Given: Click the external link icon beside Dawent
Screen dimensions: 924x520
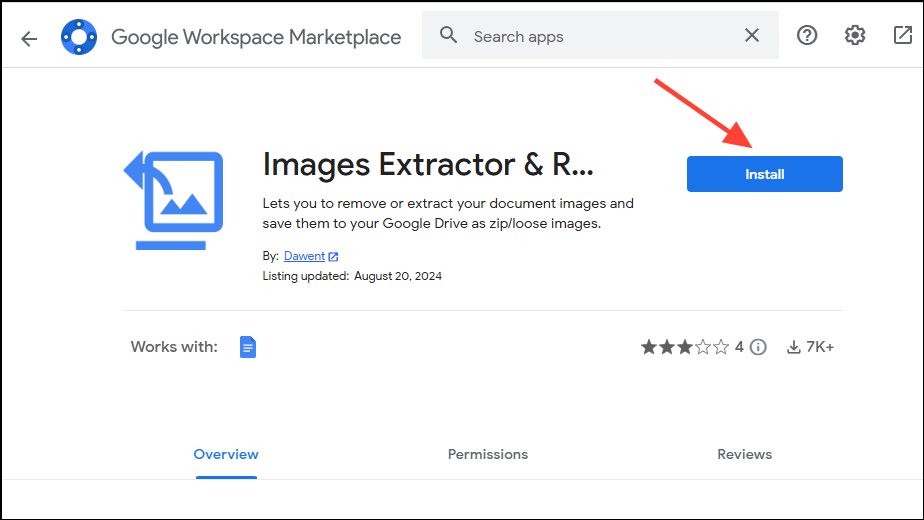Looking at the screenshot, I should click(x=333, y=256).
